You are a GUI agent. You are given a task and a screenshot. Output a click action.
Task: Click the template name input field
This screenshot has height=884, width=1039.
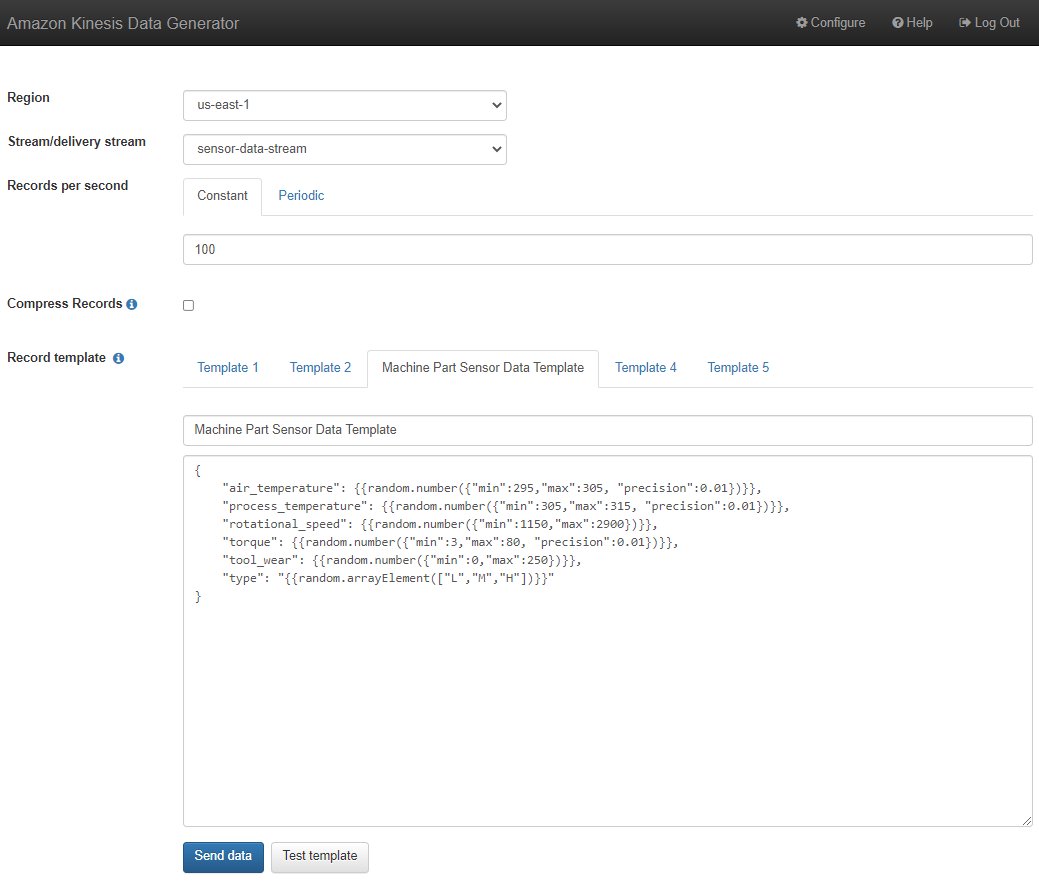pos(608,430)
